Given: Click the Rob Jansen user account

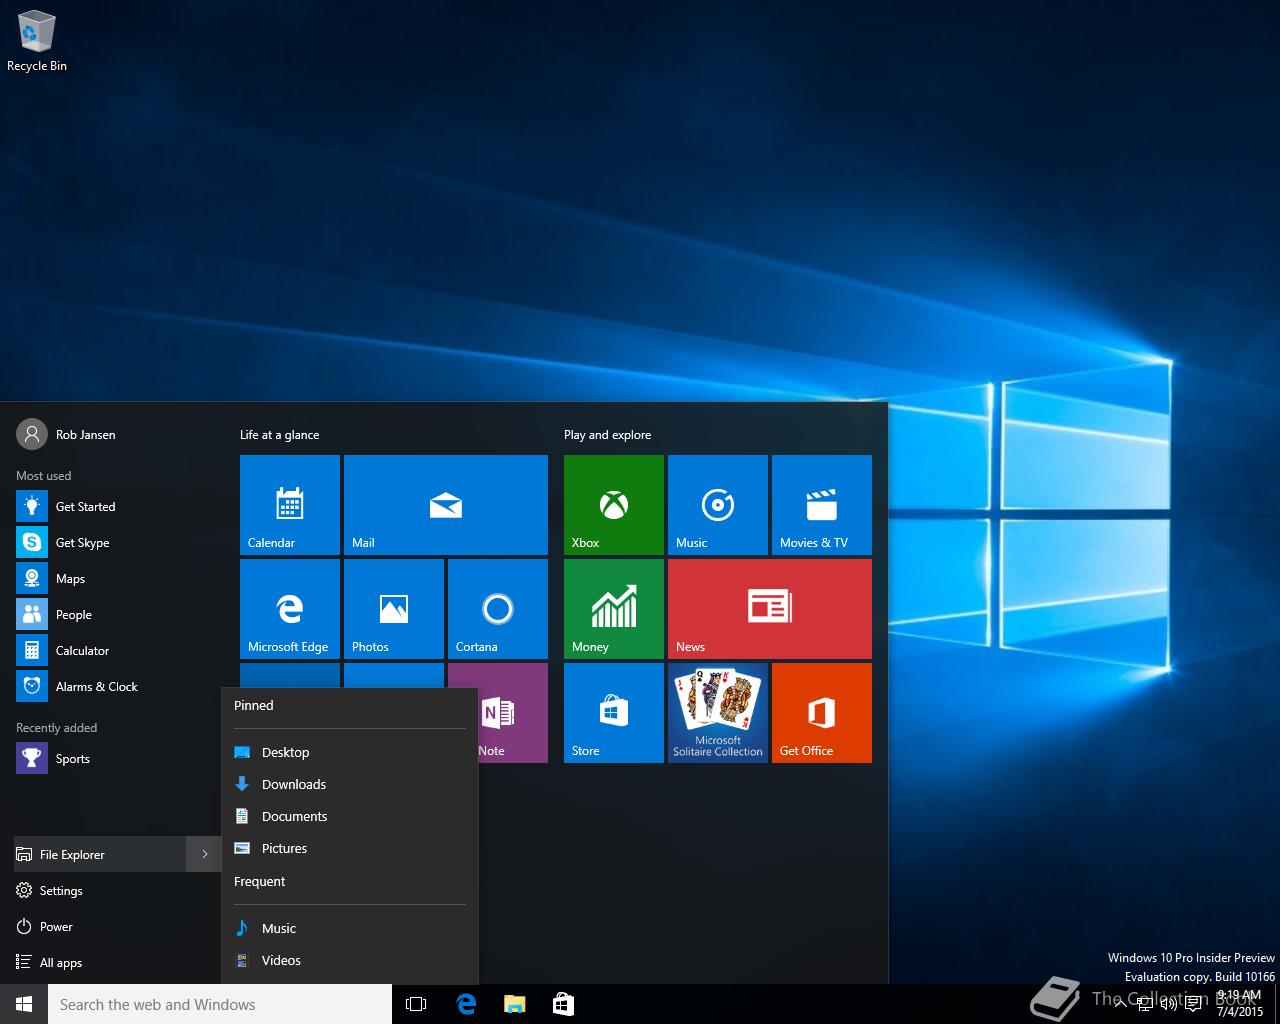Looking at the screenshot, I should click(66, 434).
